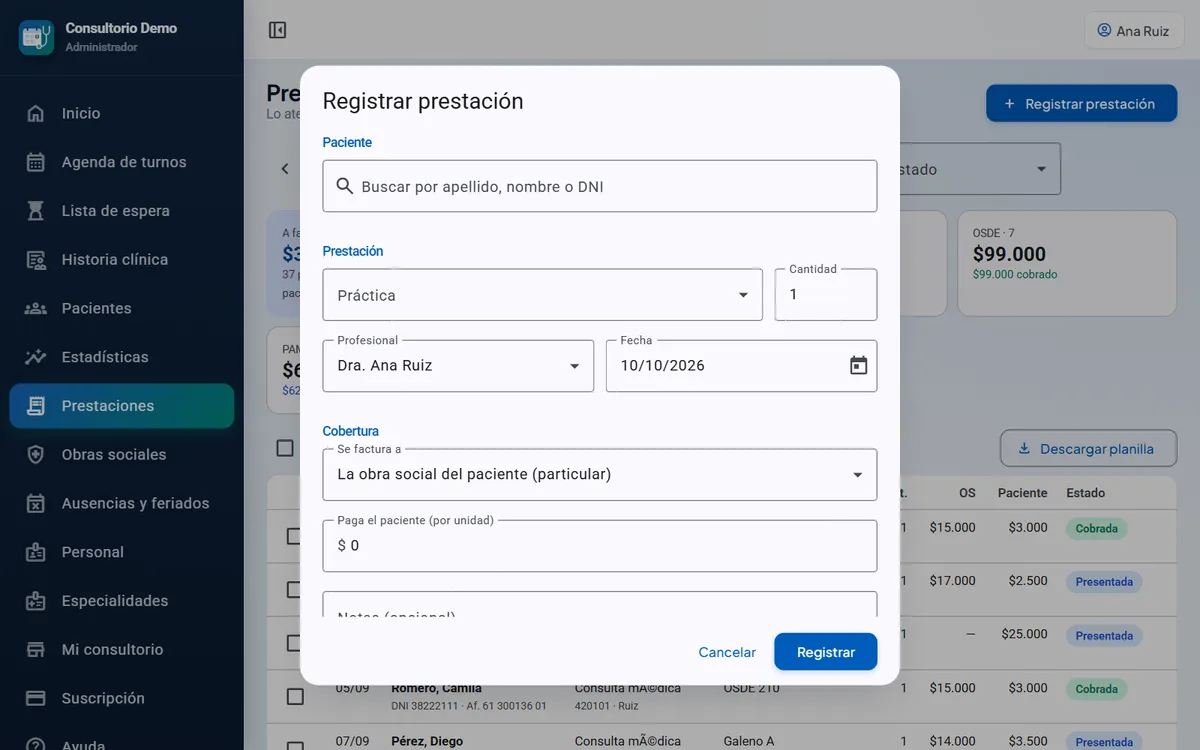This screenshot has height=750, width=1200.
Task: Click the Personal badge icon
Action: (x=36, y=552)
